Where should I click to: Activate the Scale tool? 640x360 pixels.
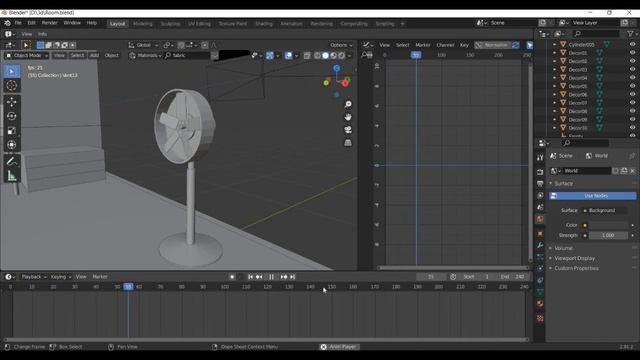pos(11,131)
